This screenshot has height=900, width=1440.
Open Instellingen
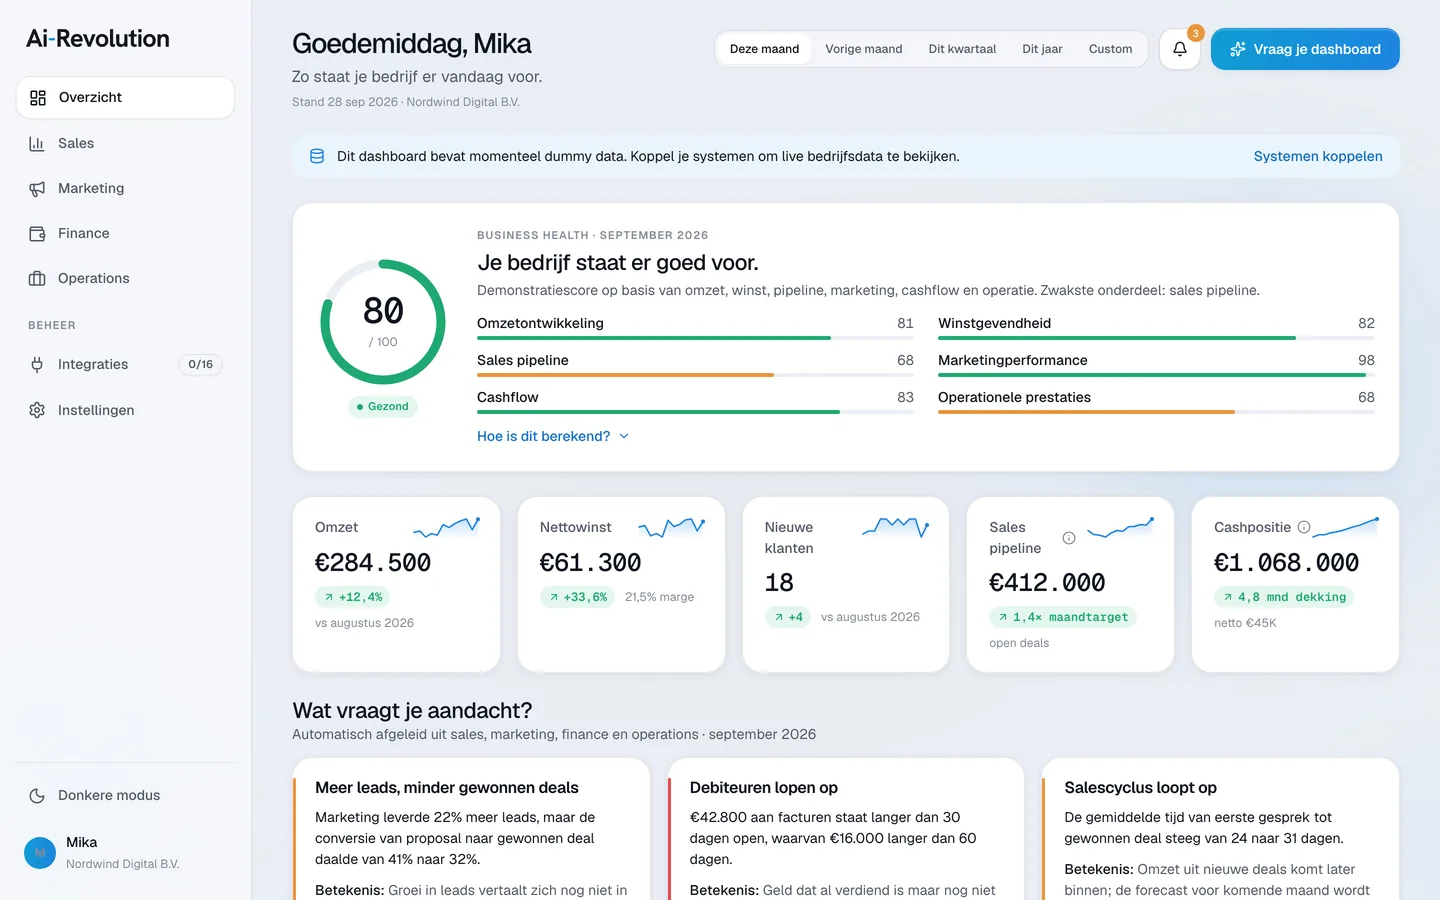tap(126, 410)
